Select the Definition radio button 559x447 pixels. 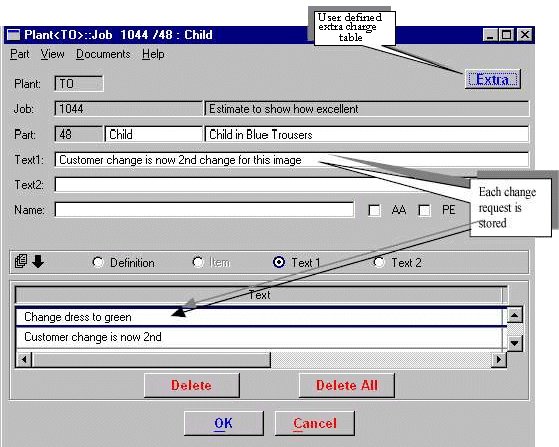coord(98,263)
